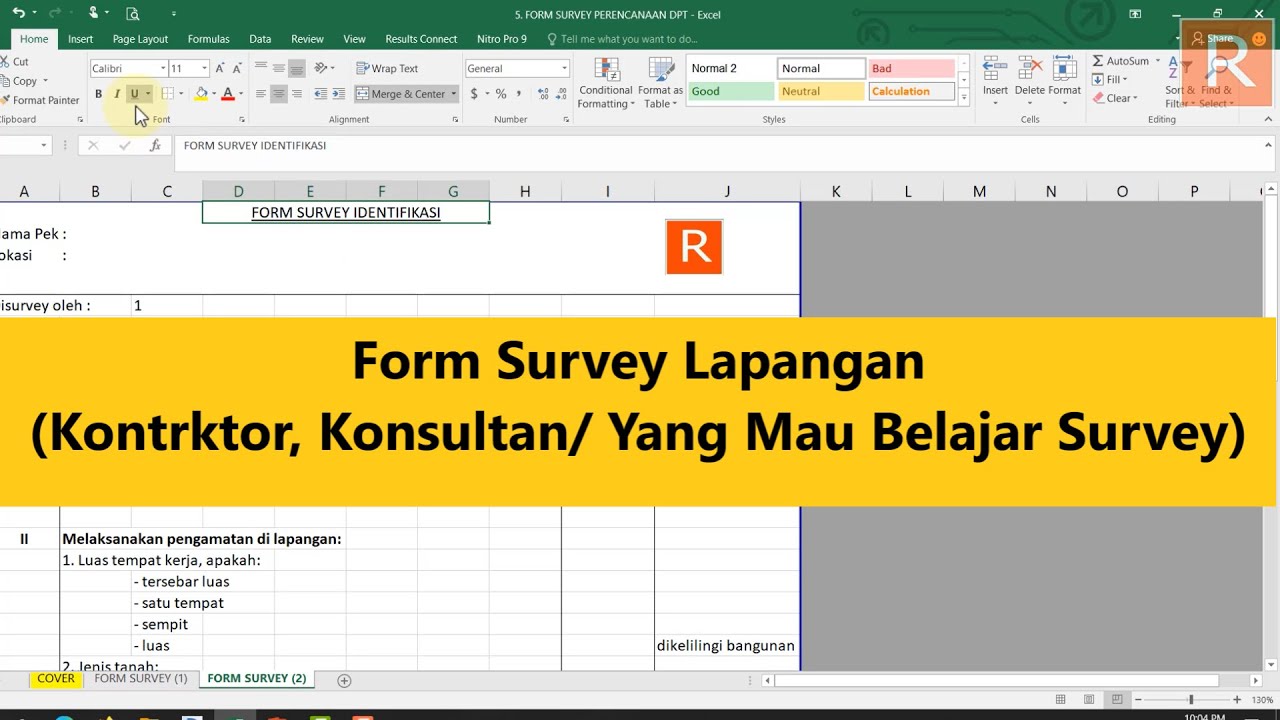Apply the Good cell style
The height and width of the screenshot is (720, 1280).
(730, 91)
